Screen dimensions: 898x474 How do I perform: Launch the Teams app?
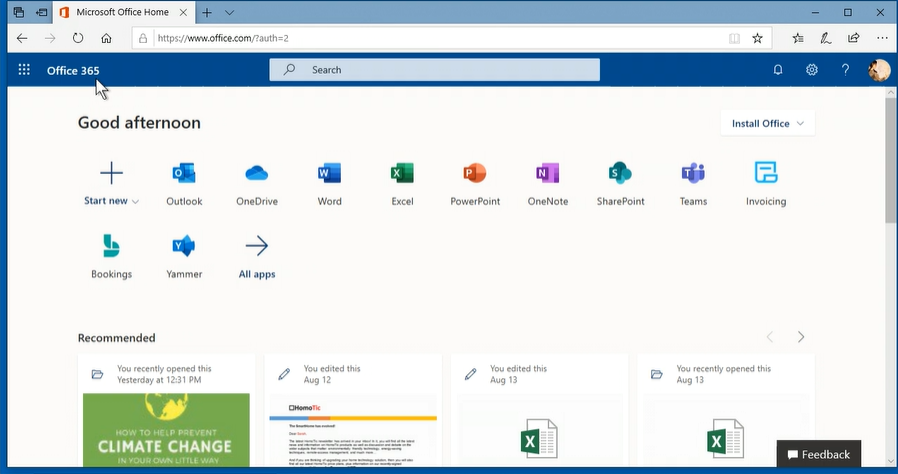coord(693,184)
